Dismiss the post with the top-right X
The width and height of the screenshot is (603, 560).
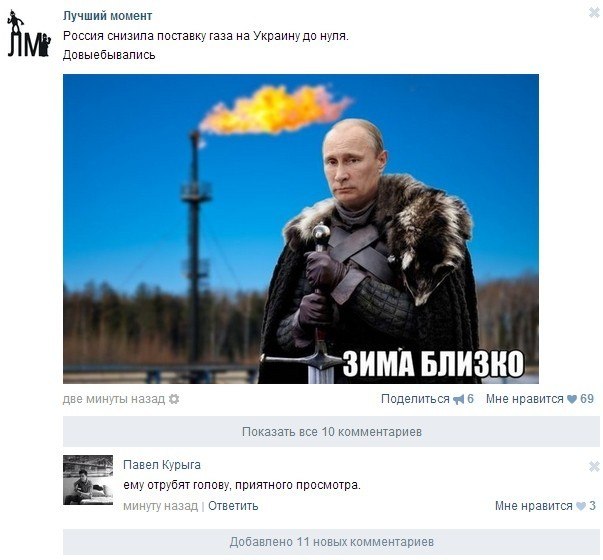pyautogui.click(x=594, y=13)
